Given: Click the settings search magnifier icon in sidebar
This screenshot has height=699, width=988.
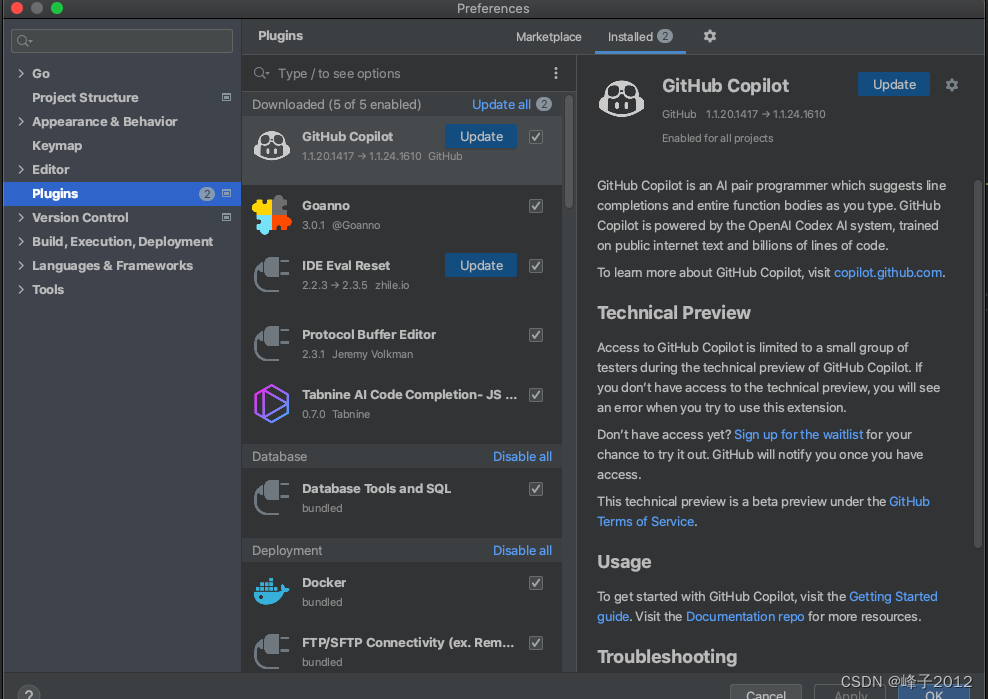Looking at the screenshot, I should [x=24, y=42].
